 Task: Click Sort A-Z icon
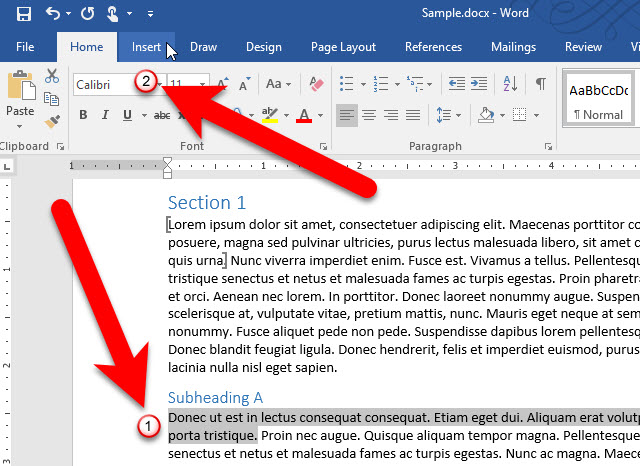click(x=510, y=84)
